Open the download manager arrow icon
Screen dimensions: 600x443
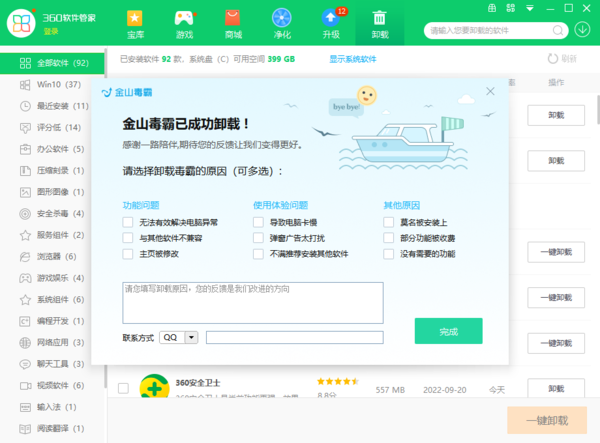coord(582,29)
